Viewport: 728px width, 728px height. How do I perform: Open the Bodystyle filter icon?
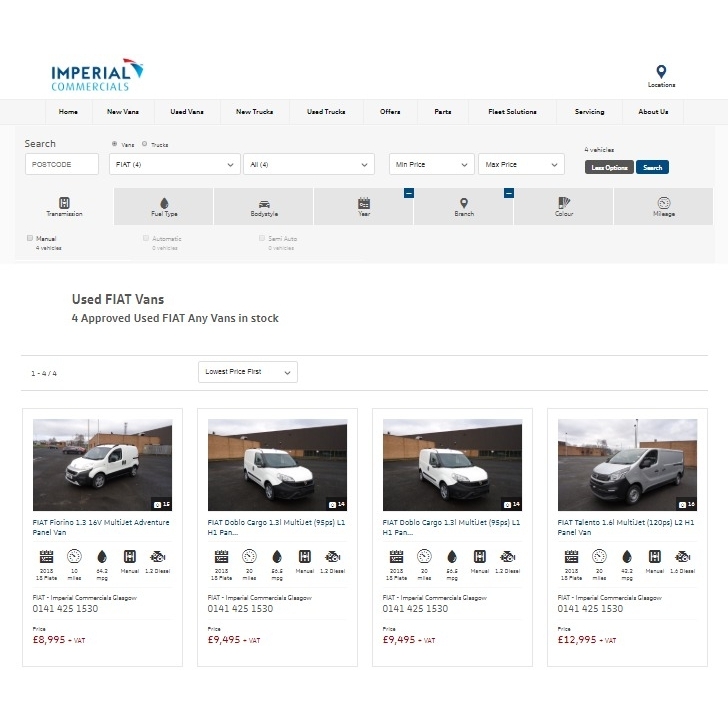tap(264, 202)
